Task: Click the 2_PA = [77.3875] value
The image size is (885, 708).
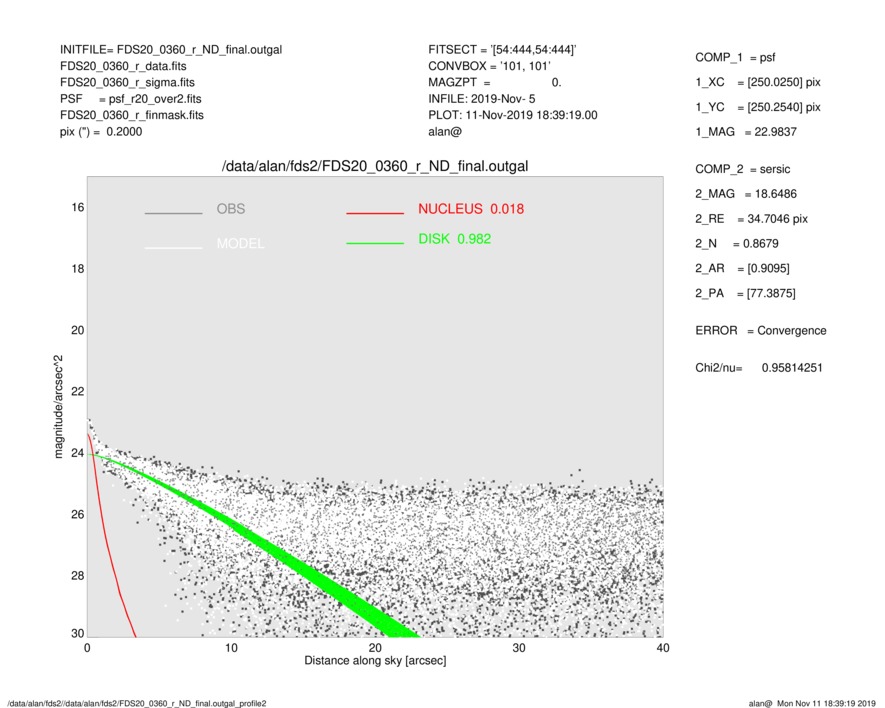Action: pyautogui.click(x=745, y=294)
